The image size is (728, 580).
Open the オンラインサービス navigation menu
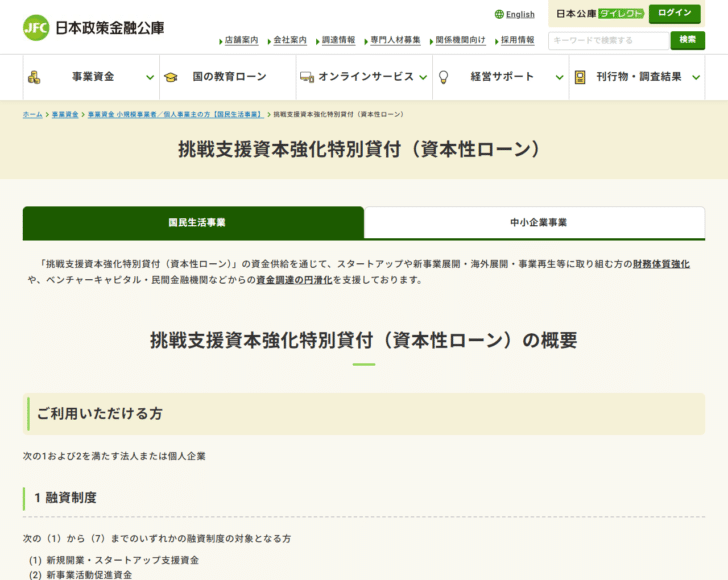(364, 77)
